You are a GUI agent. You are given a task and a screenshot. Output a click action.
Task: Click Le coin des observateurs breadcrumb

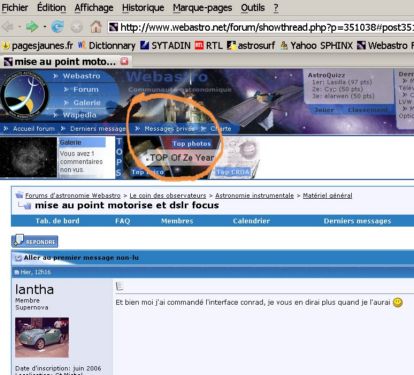point(168,196)
